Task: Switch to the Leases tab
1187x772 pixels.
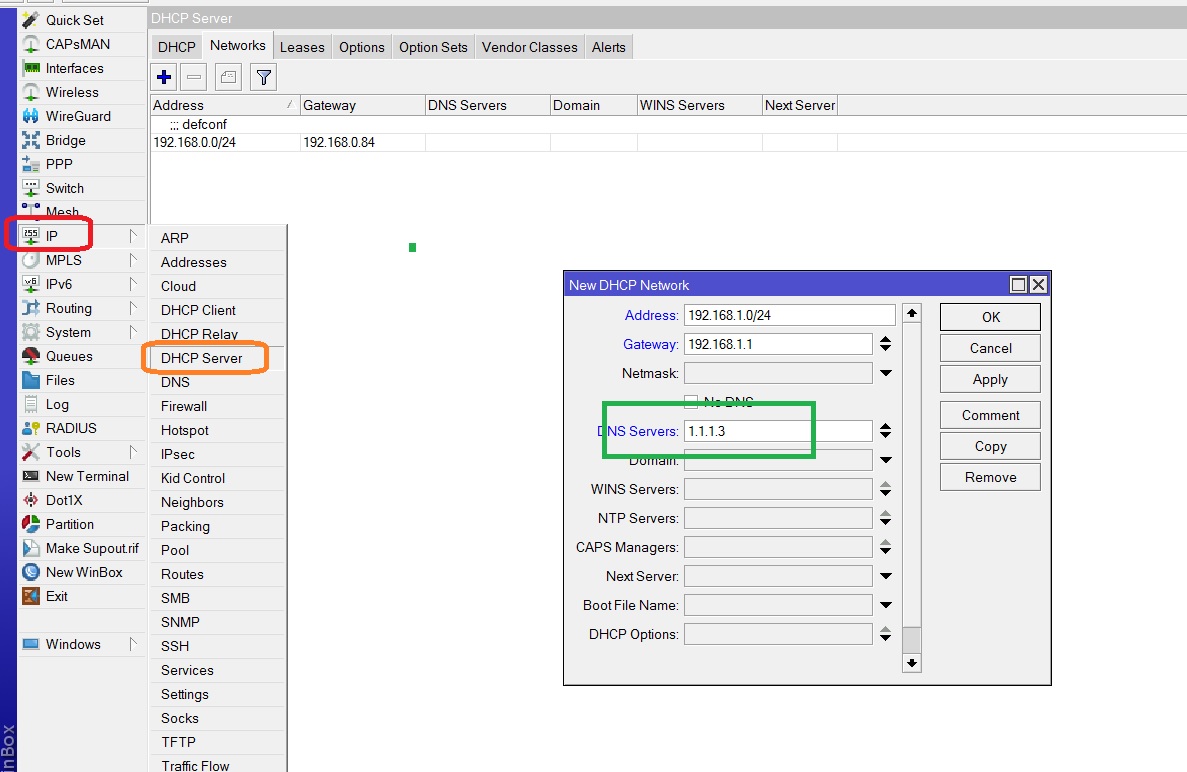Action: tap(302, 47)
